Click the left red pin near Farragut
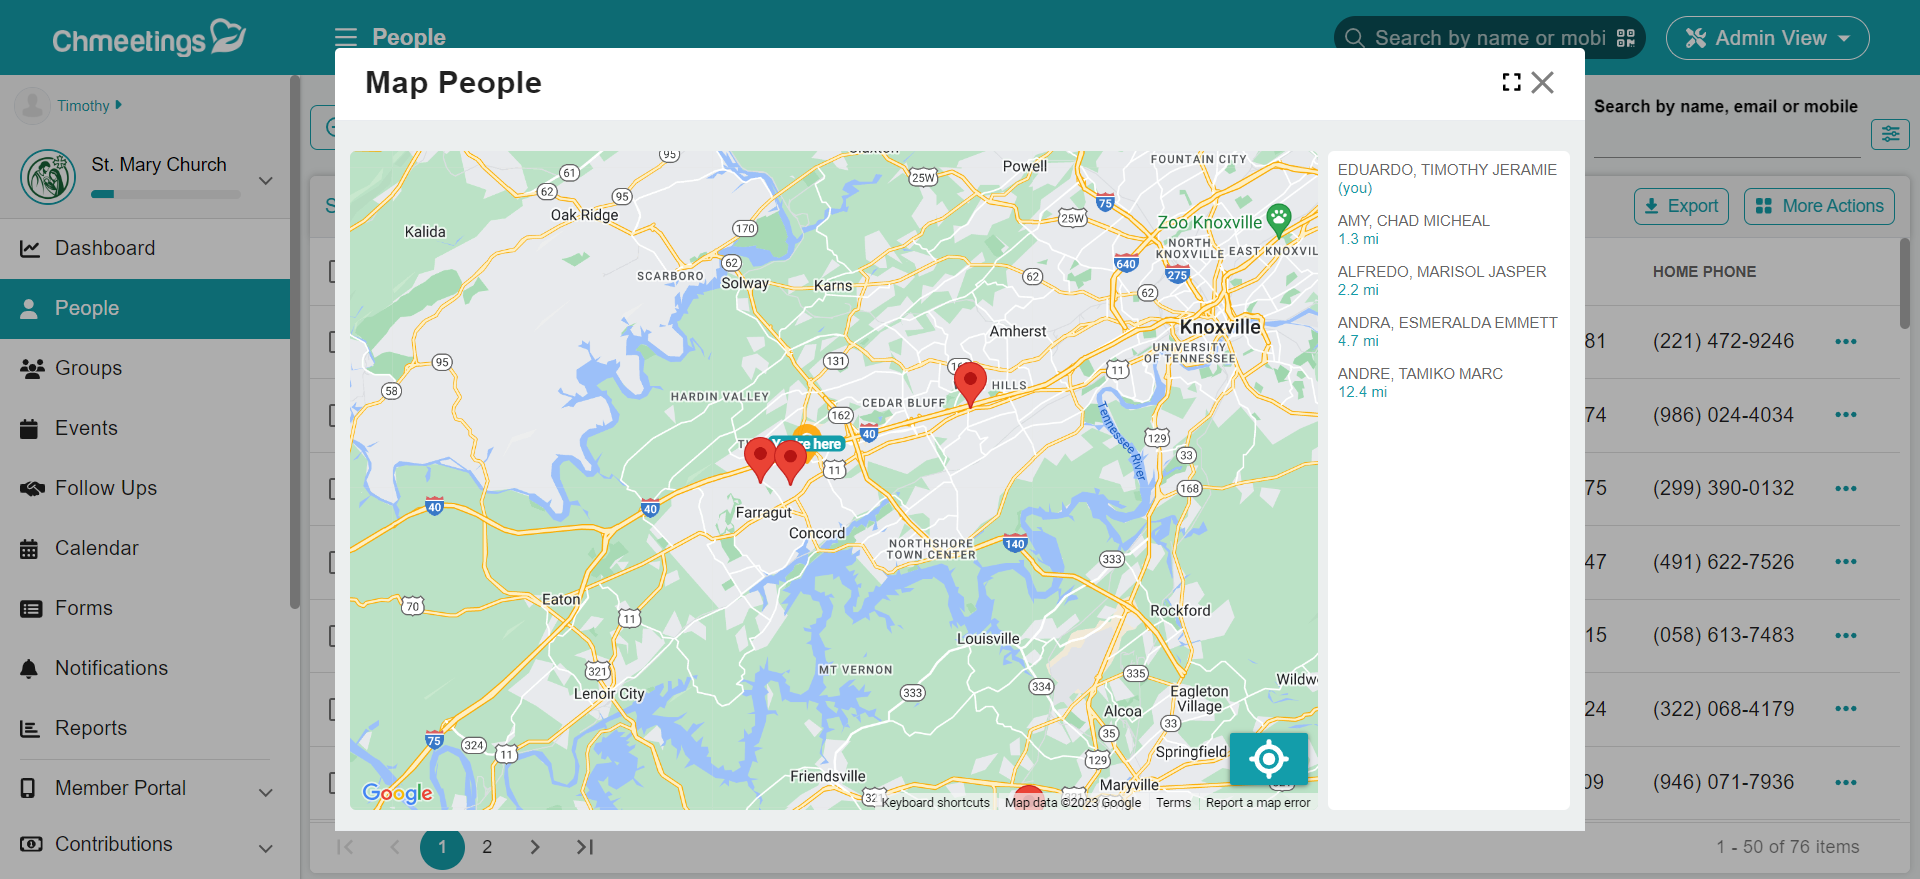 pos(760,460)
